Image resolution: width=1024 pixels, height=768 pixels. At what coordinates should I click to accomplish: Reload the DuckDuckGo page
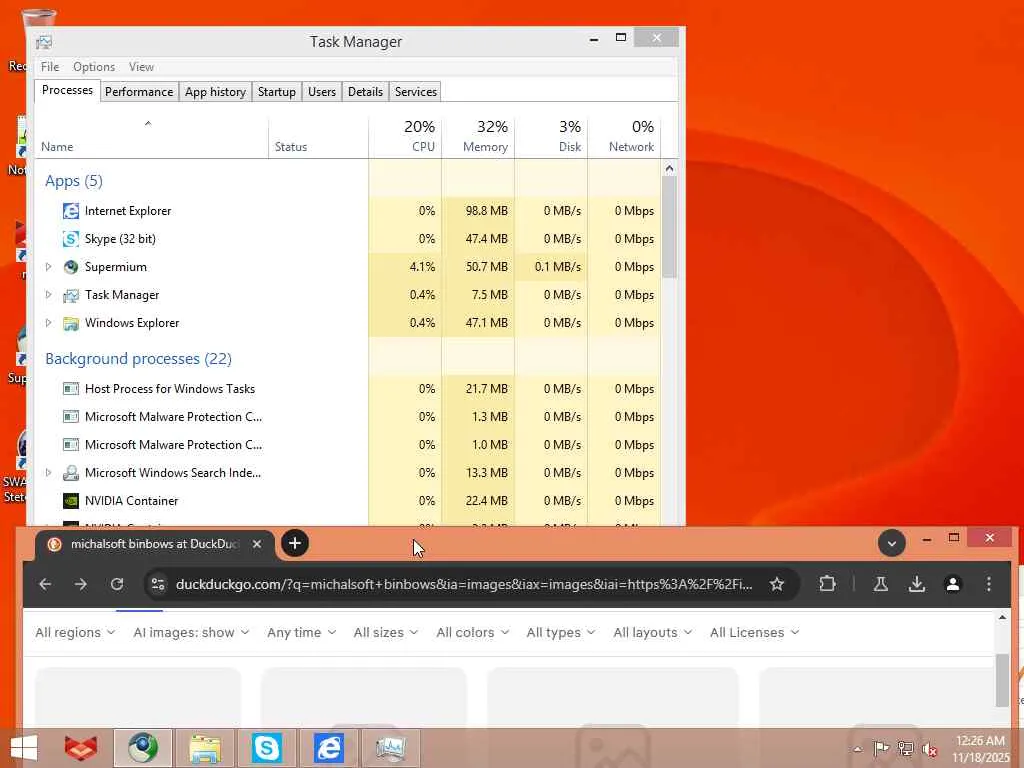[117, 584]
